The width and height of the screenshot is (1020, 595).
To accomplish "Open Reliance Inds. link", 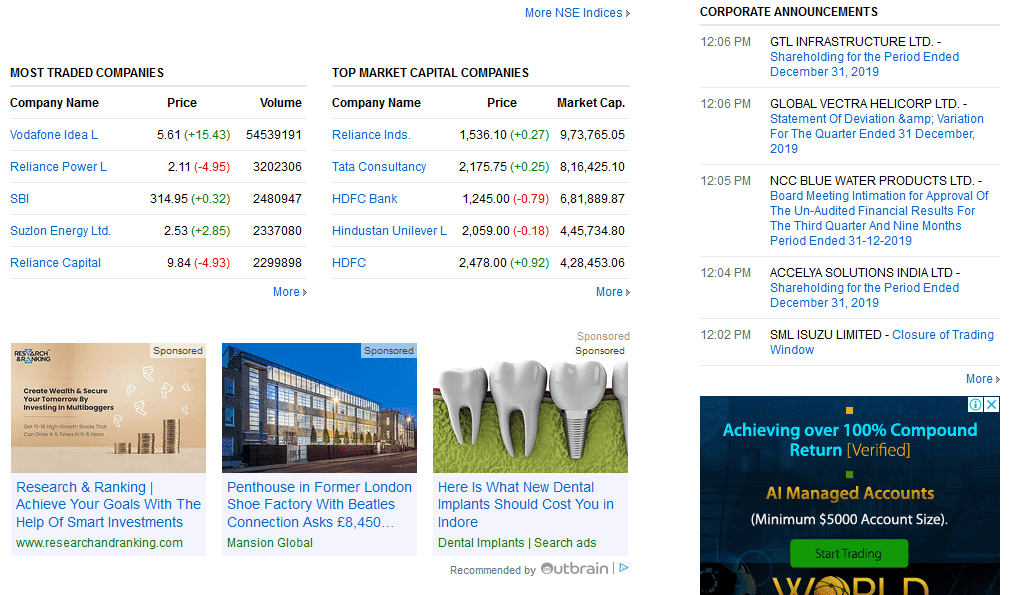I will [x=371, y=135].
